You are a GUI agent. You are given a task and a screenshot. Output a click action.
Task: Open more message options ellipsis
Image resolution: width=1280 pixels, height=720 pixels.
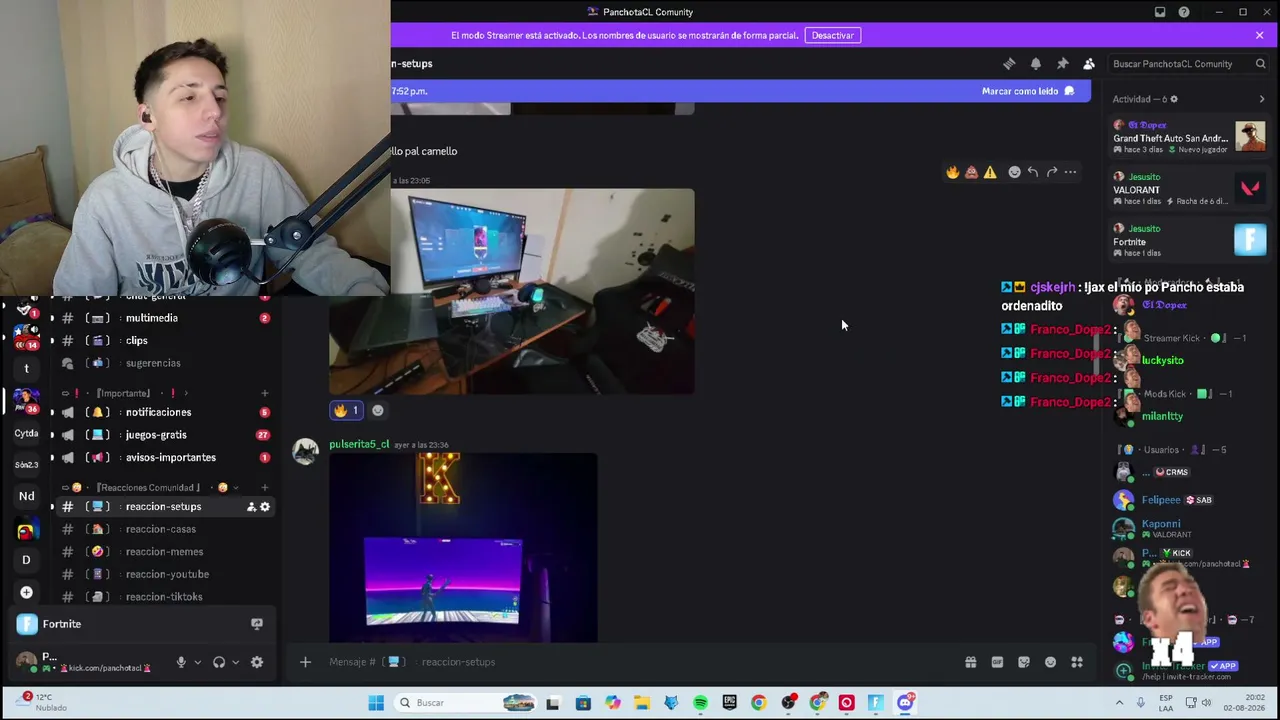(1070, 172)
